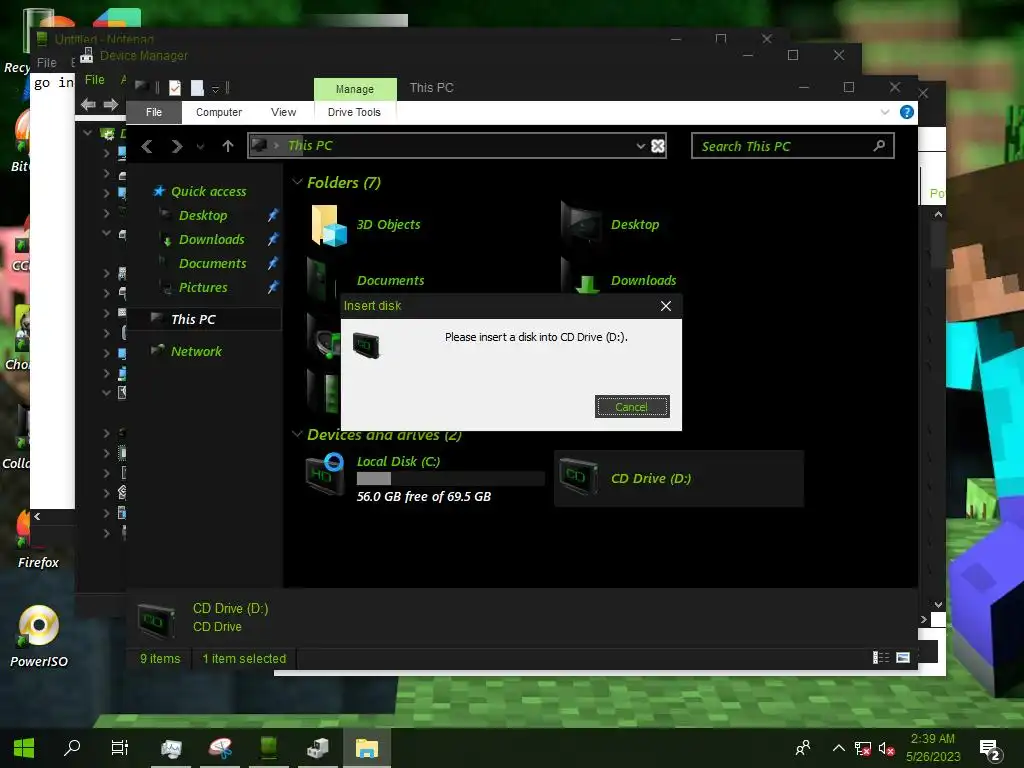Screen dimensions: 1024x768
Task: Click the Local Disk (C:) capacity bar
Action: tap(451, 479)
